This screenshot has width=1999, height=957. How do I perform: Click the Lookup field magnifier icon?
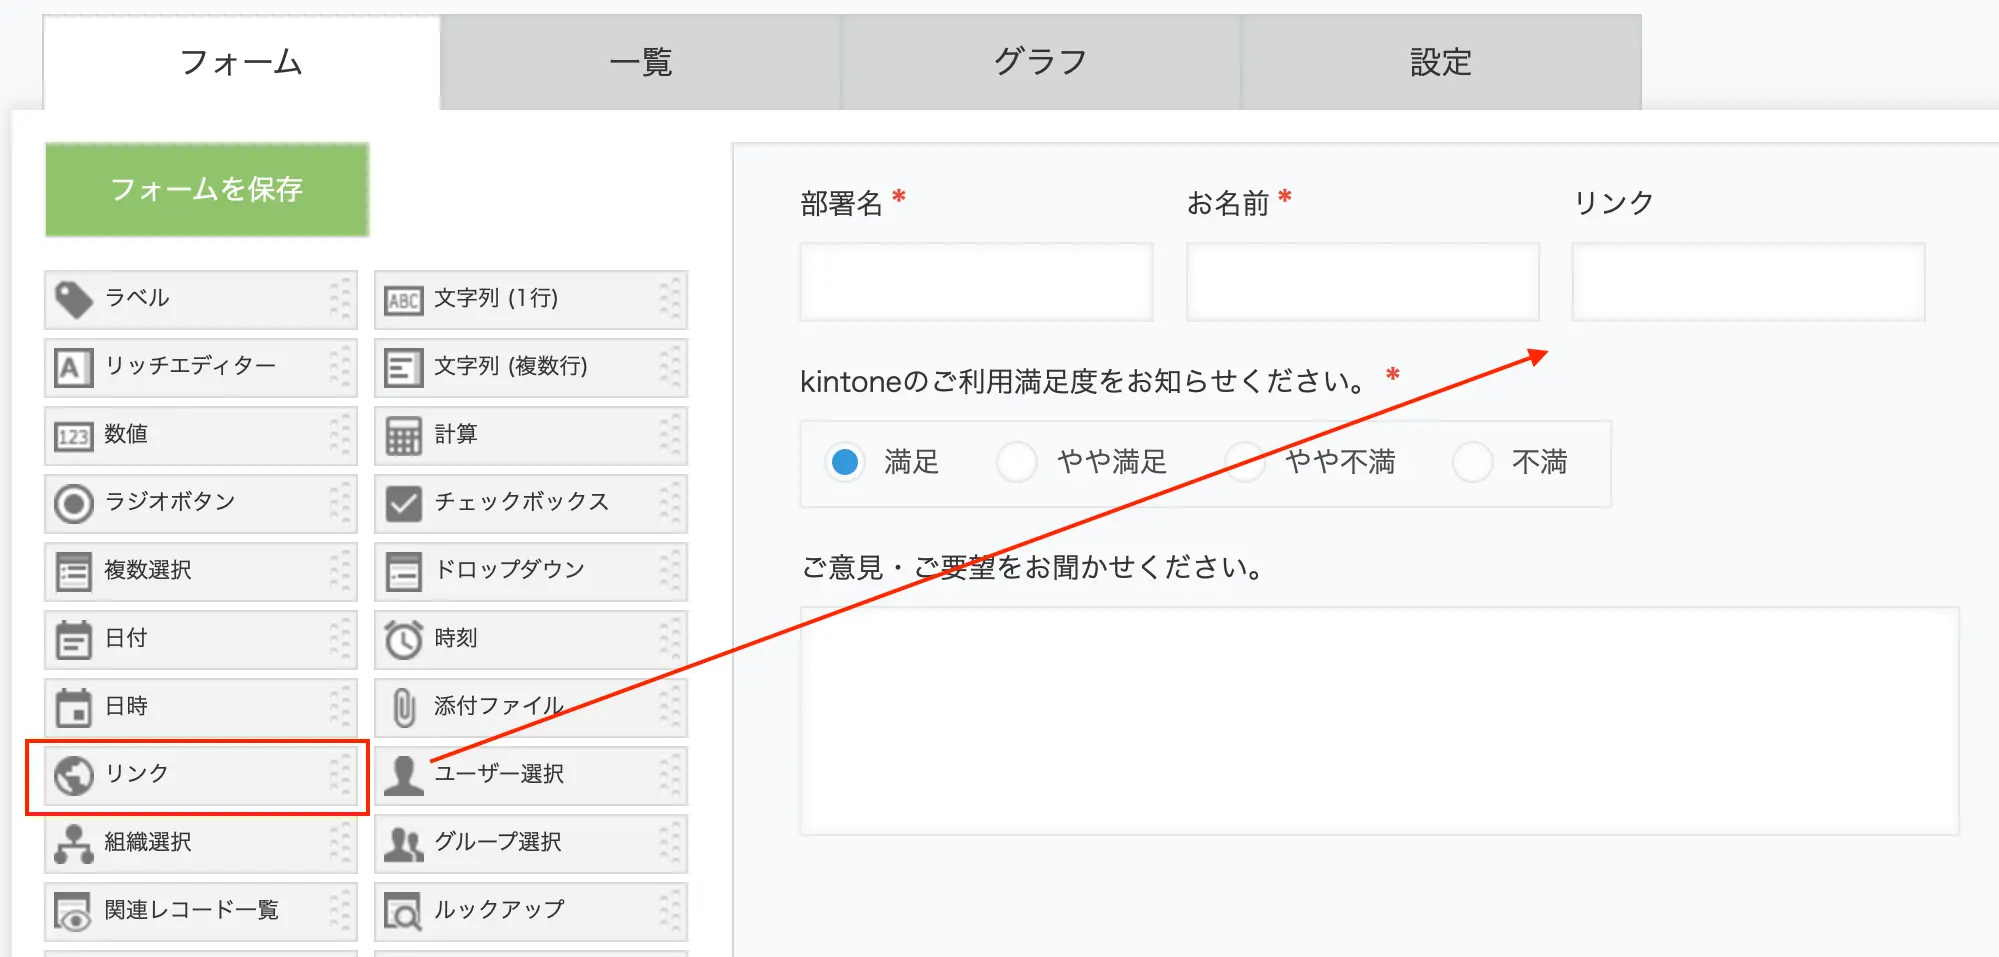click(403, 911)
